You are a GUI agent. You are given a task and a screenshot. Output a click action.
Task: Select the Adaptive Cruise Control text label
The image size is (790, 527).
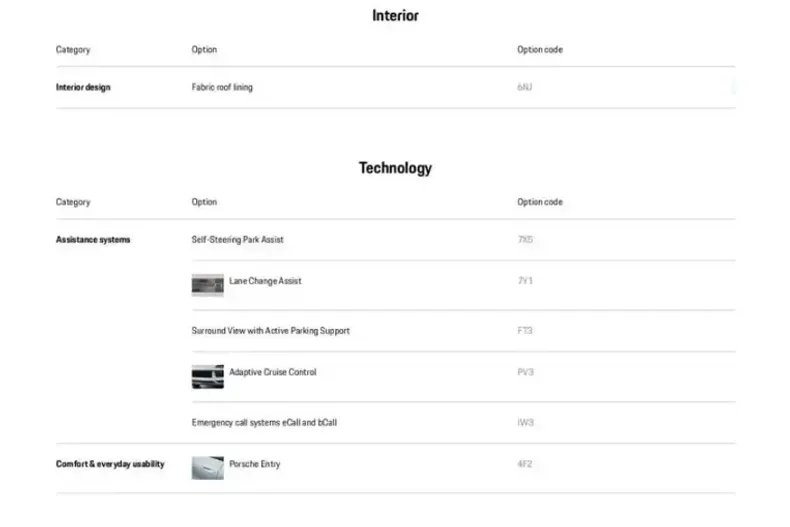tap(272, 372)
